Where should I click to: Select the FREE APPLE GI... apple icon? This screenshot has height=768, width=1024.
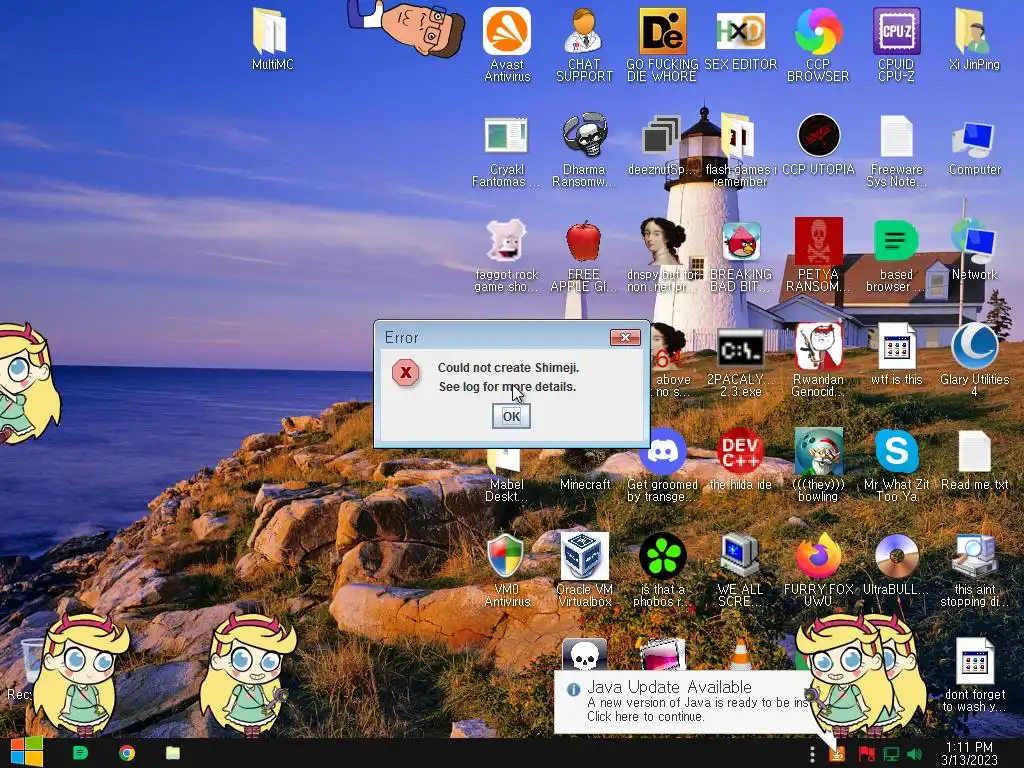point(584,256)
